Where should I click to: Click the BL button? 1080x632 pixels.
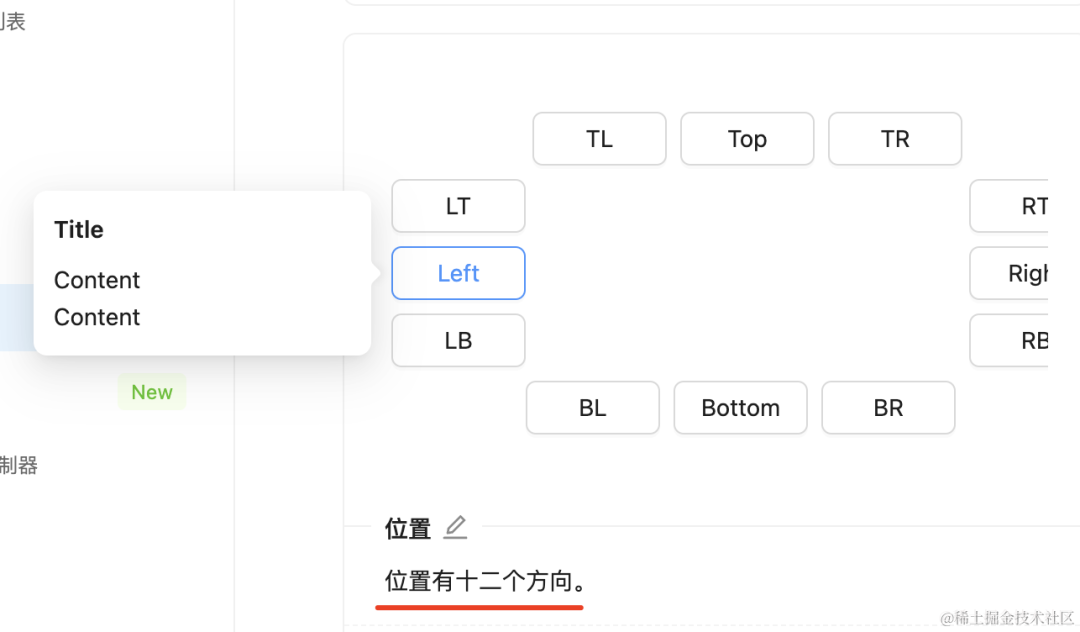coord(593,408)
